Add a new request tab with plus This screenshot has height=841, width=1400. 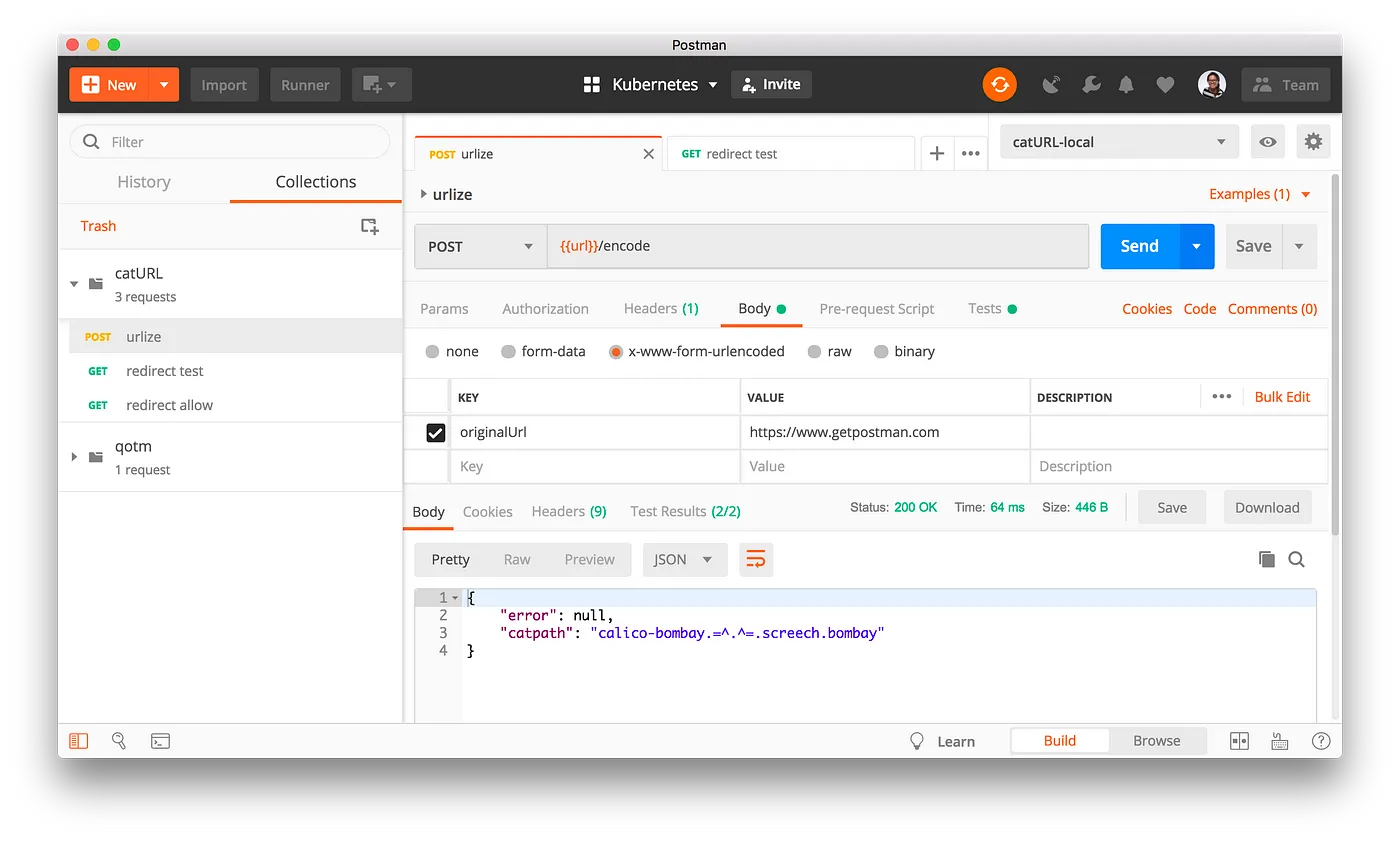click(937, 153)
